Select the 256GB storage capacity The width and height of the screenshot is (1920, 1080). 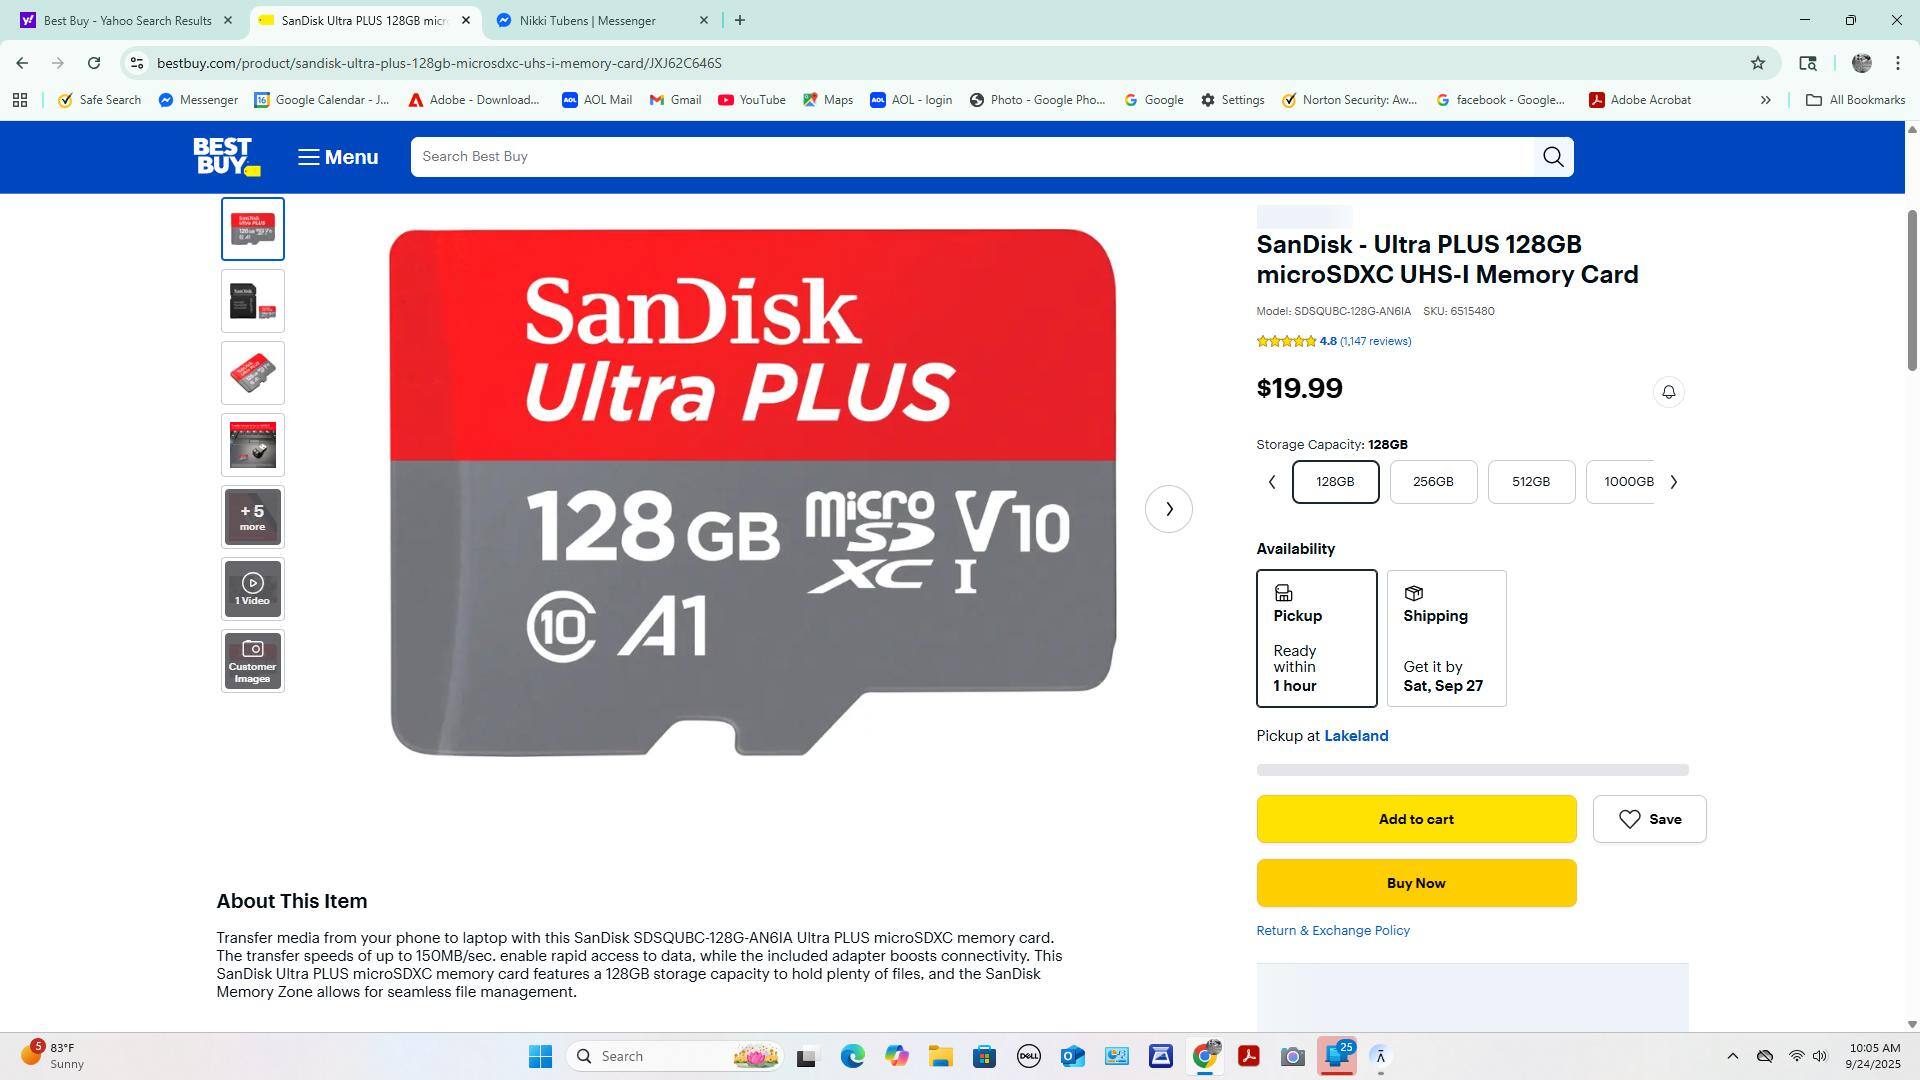(1433, 482)
